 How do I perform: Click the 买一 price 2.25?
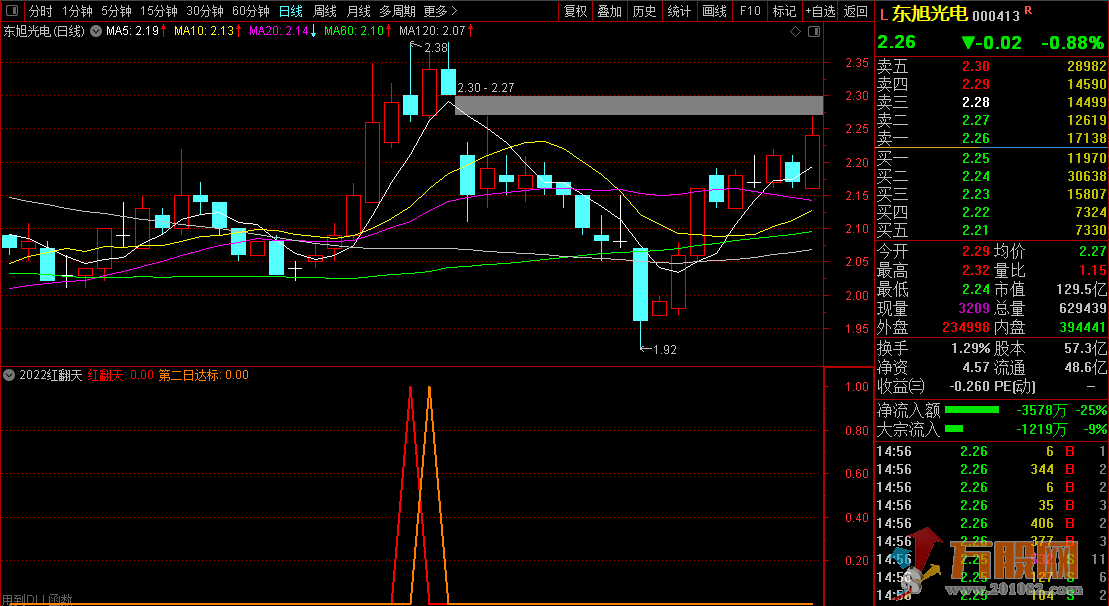[x=975, y=158]
